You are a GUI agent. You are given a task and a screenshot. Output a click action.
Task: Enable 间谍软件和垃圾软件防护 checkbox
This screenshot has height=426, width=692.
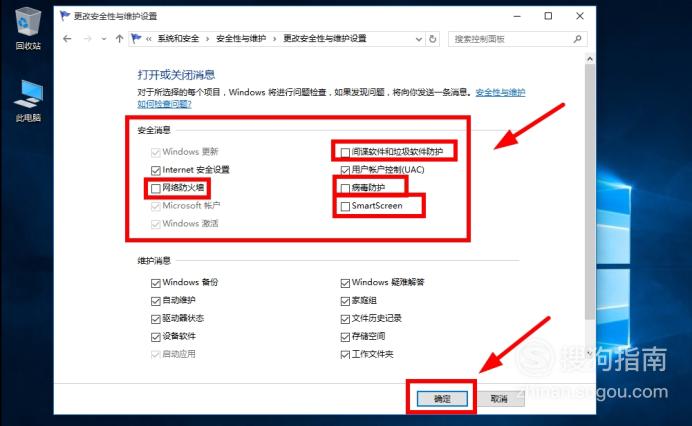pos(345,152)
